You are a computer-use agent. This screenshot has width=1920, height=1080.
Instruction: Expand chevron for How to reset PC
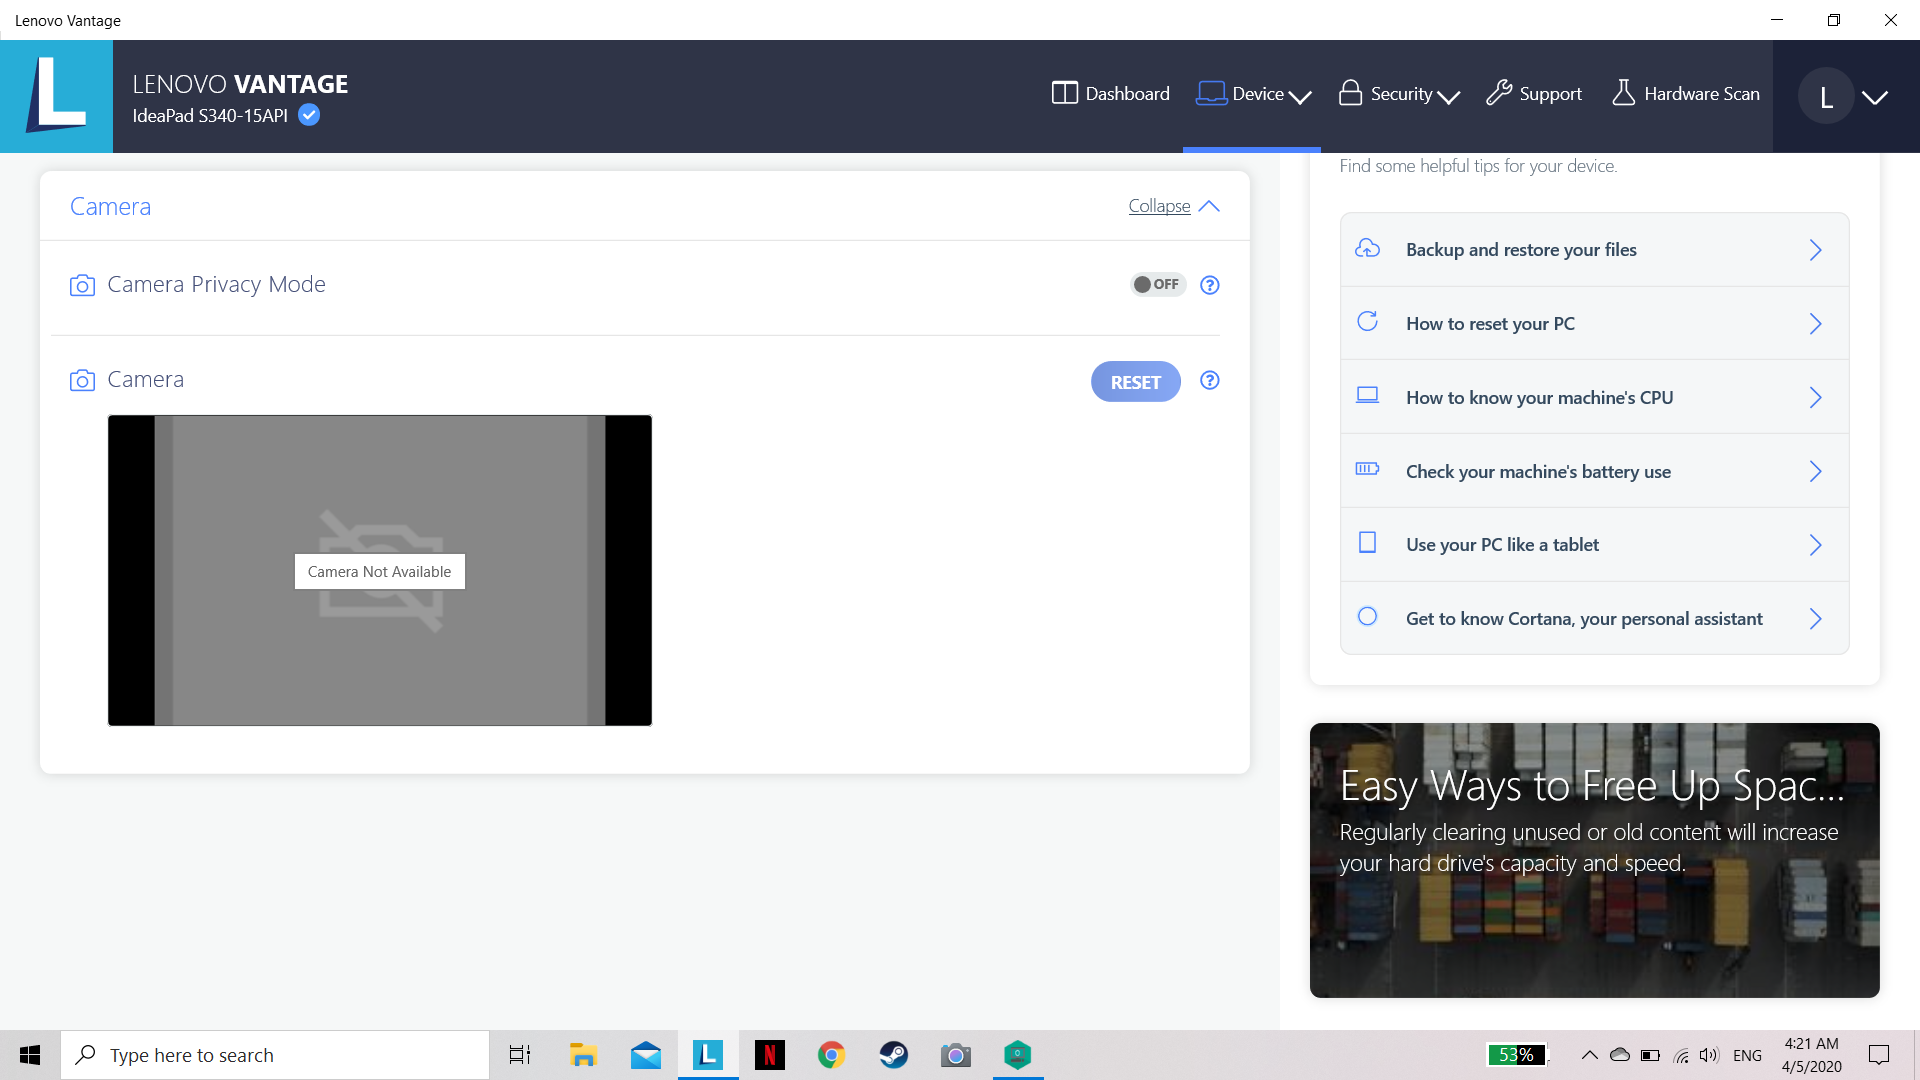1816,324
